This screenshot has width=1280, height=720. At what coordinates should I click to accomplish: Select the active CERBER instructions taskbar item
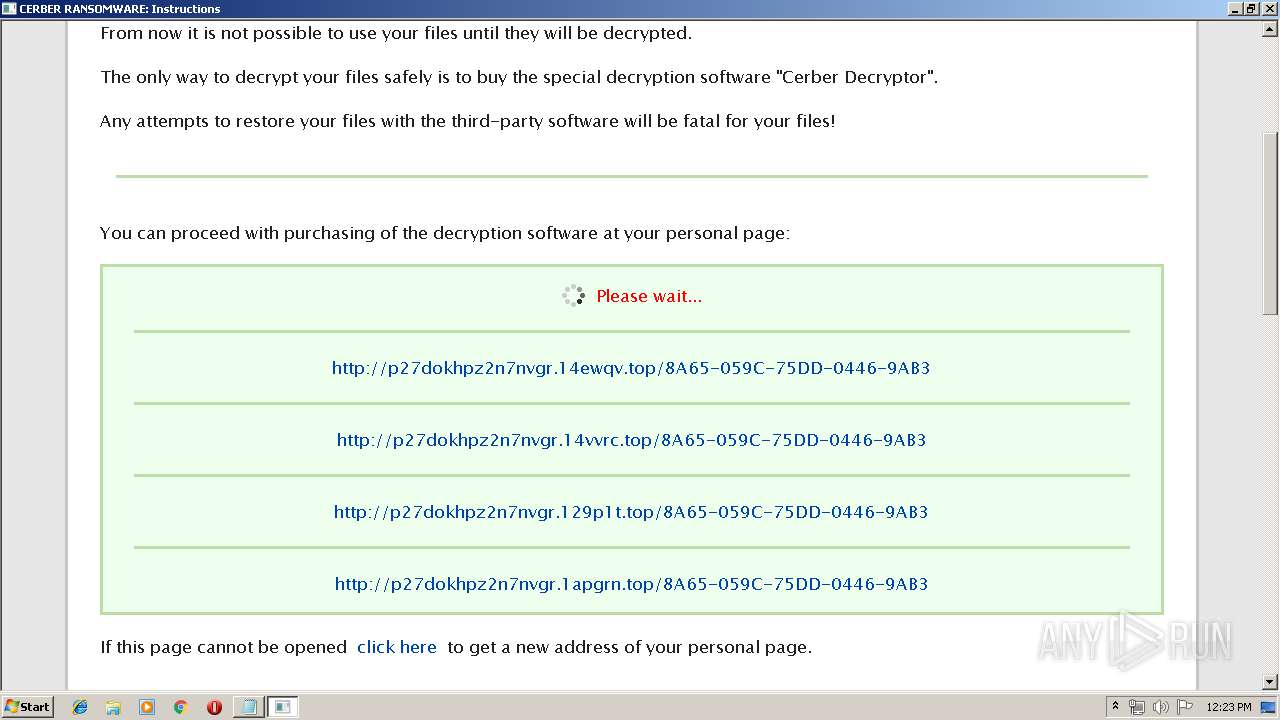tap(283, 707)
